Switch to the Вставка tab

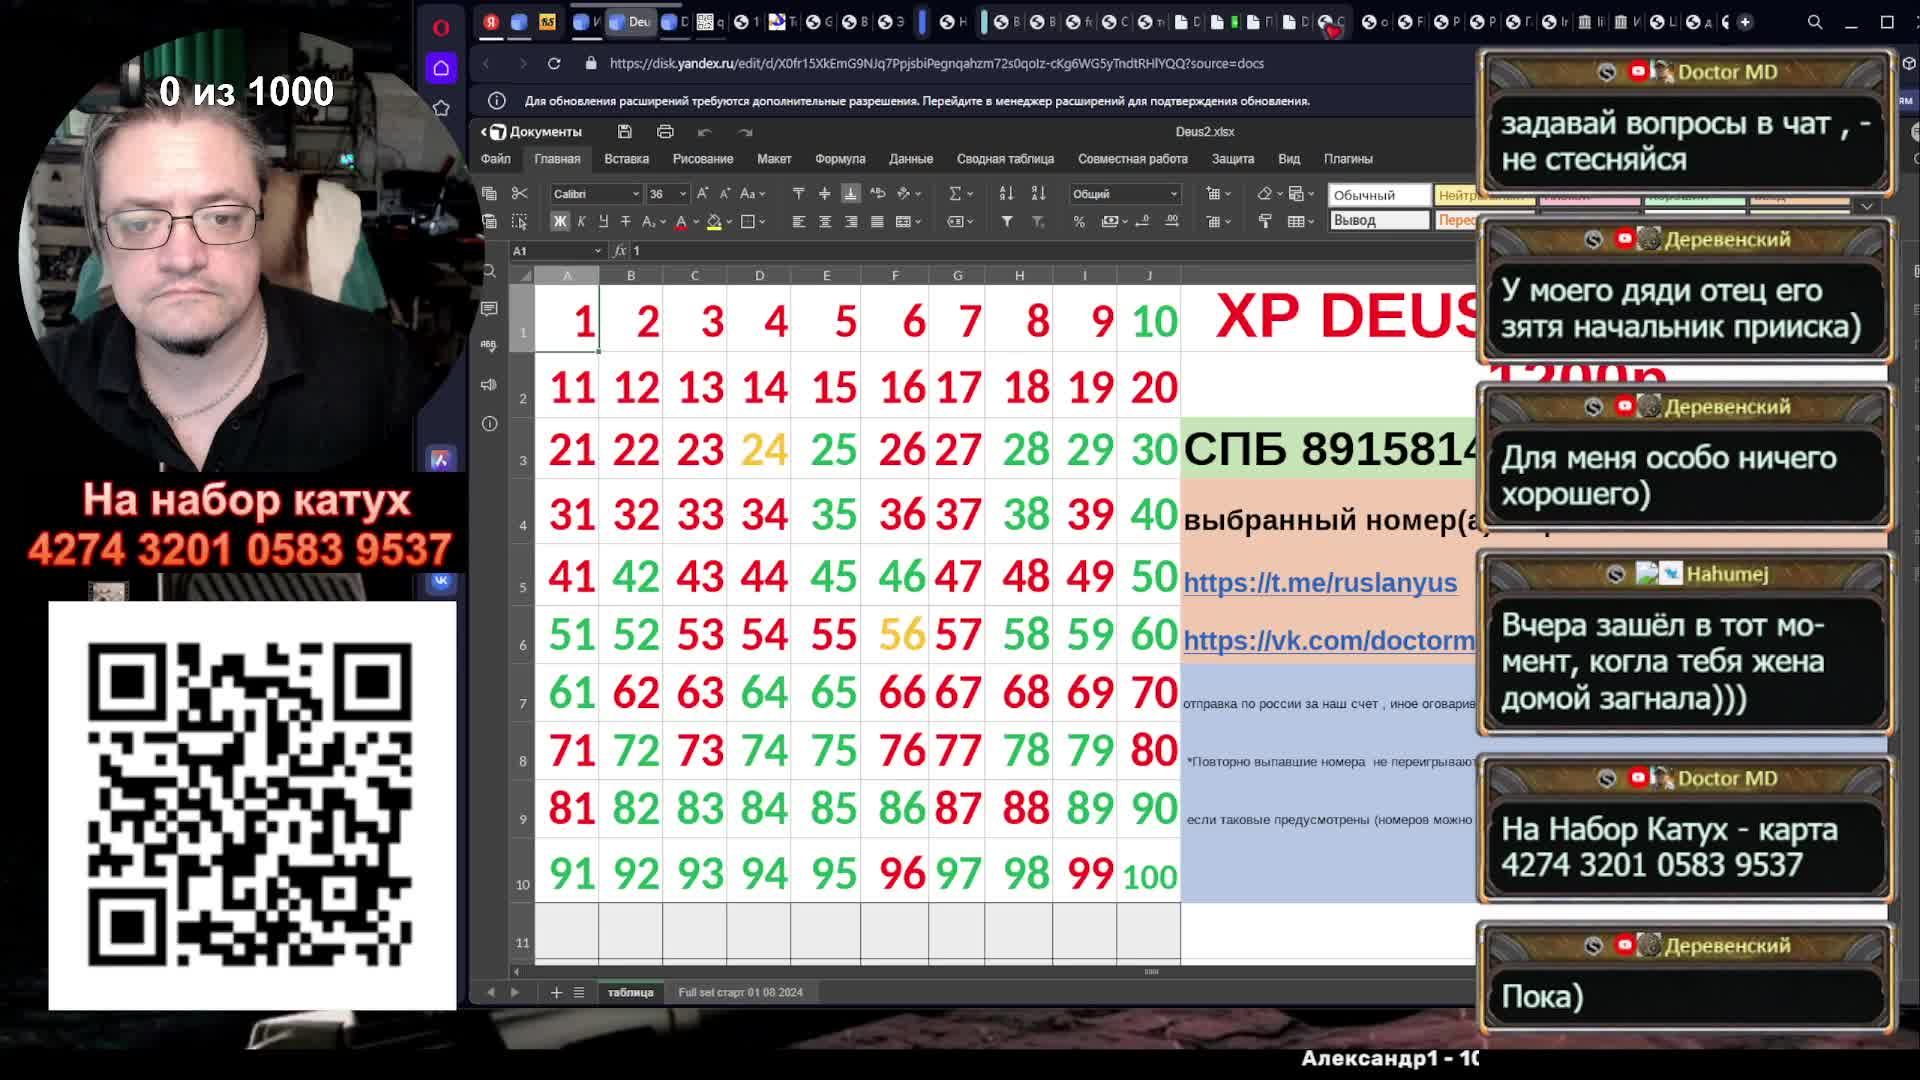tap(626, 159)
